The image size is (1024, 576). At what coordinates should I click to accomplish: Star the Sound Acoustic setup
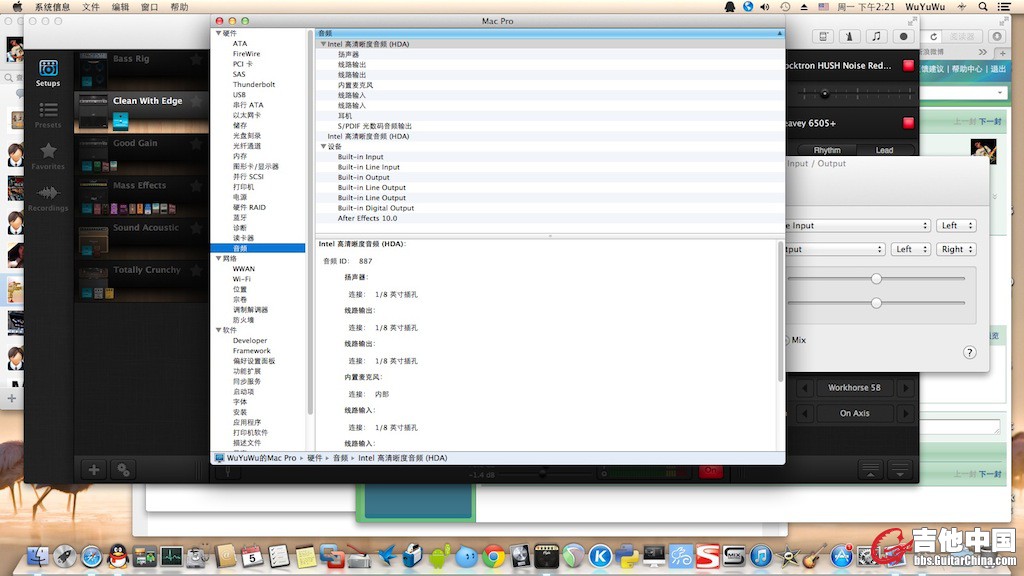pos(195,228)
